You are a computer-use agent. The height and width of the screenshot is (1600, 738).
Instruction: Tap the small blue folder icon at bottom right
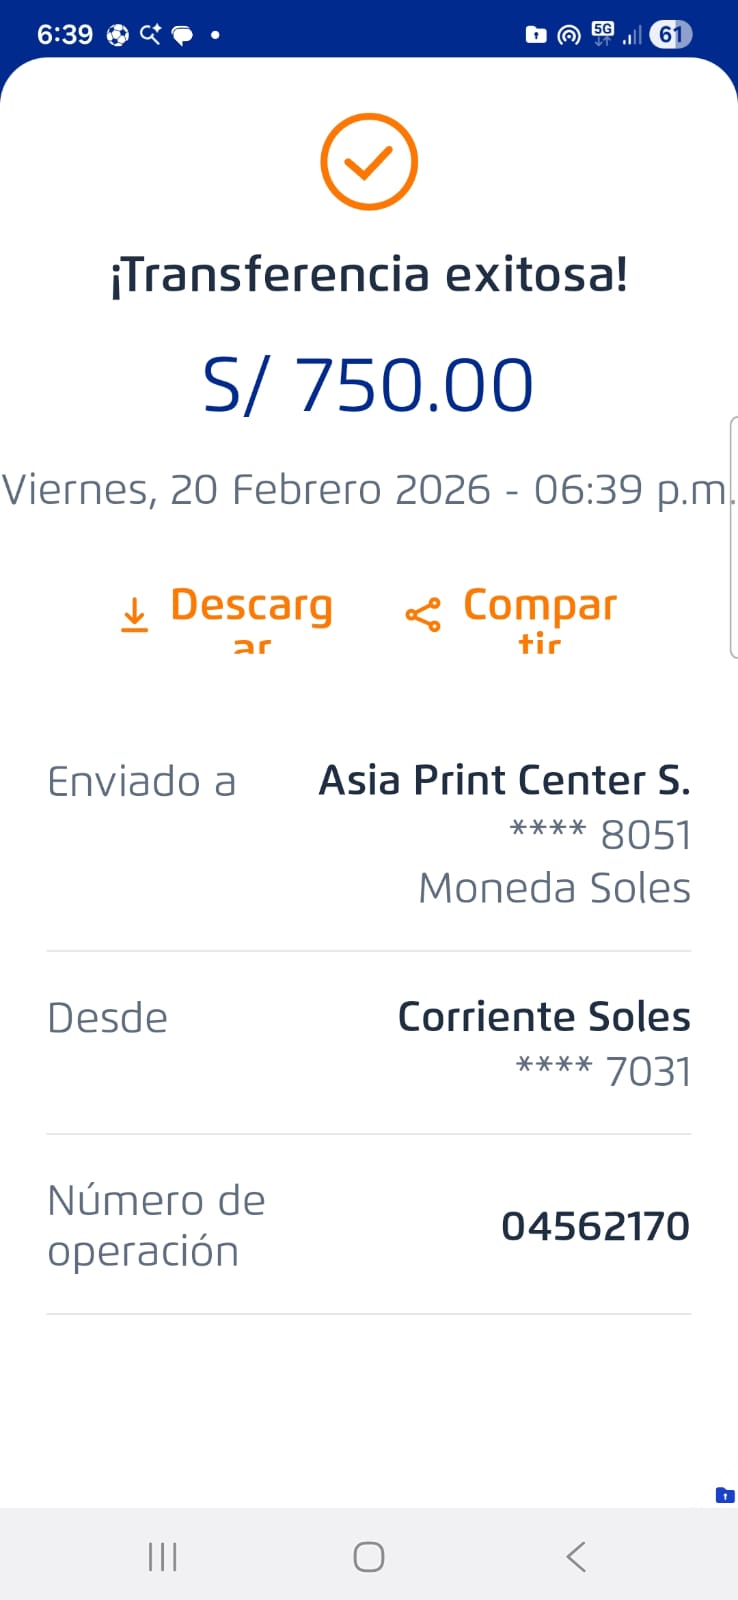pos(725,1496)
